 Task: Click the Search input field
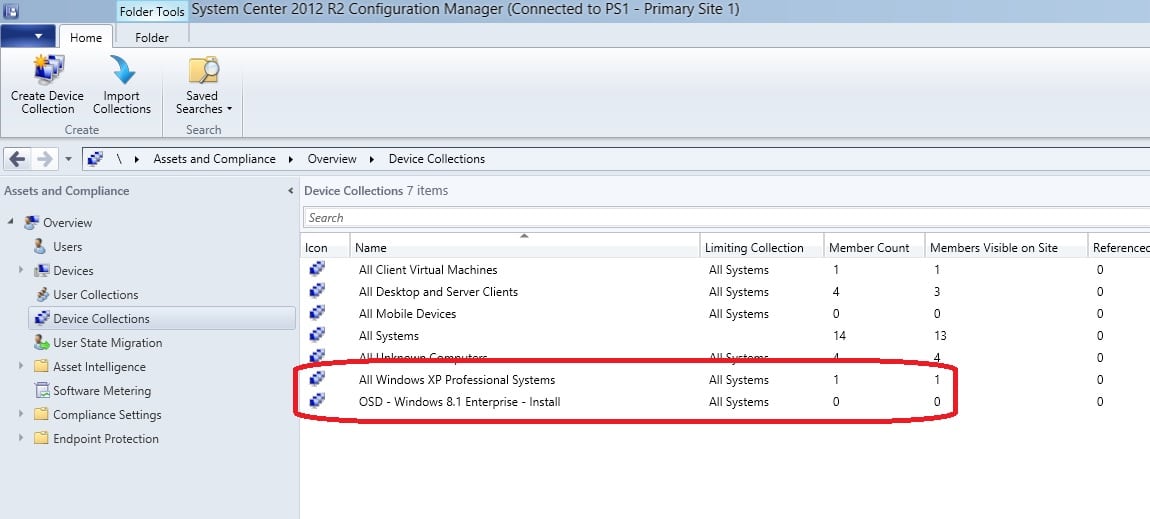pyautogui.click(x=726, y=218)
